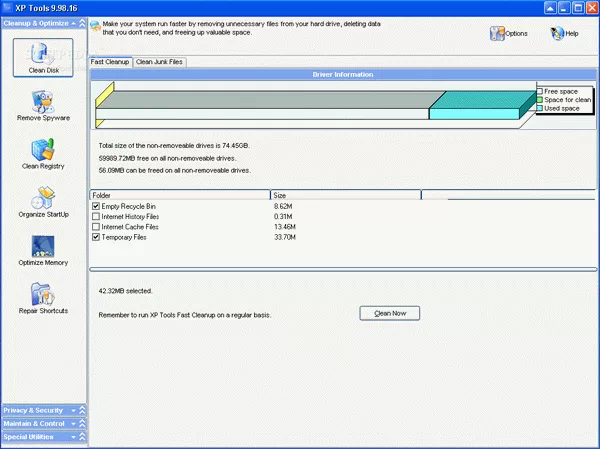Click the 42.32MB selected text
This screenshot has width=600, height=449.
[x=125, y=291]
